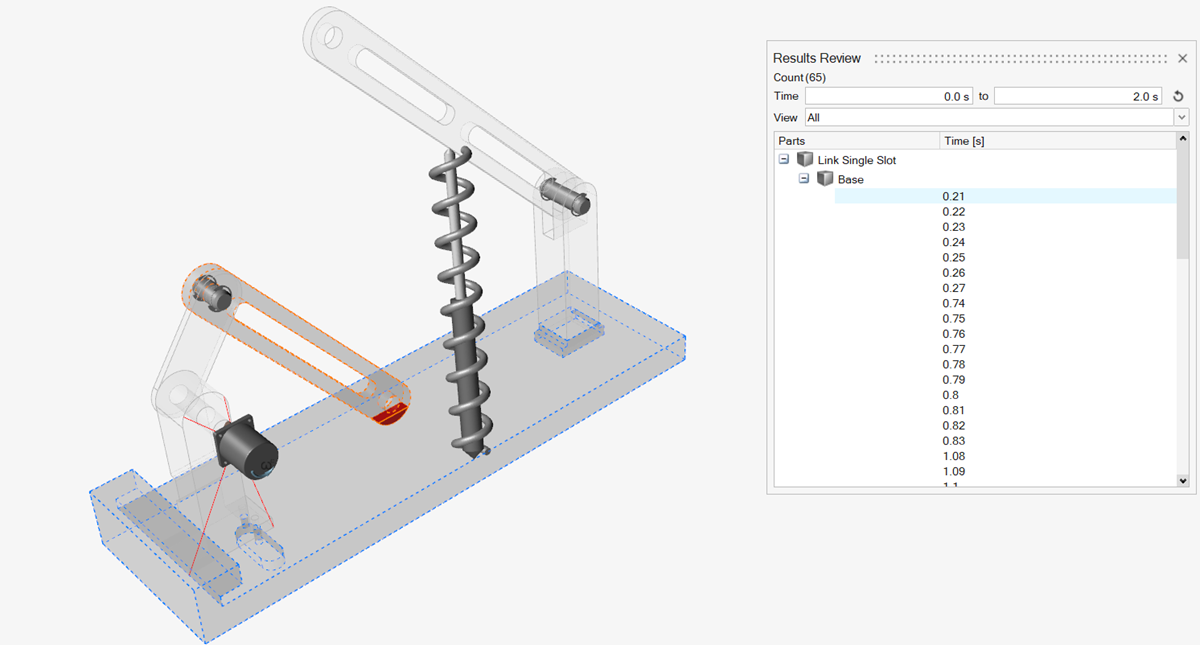Click the reset time range icon

pos(1178,97)
